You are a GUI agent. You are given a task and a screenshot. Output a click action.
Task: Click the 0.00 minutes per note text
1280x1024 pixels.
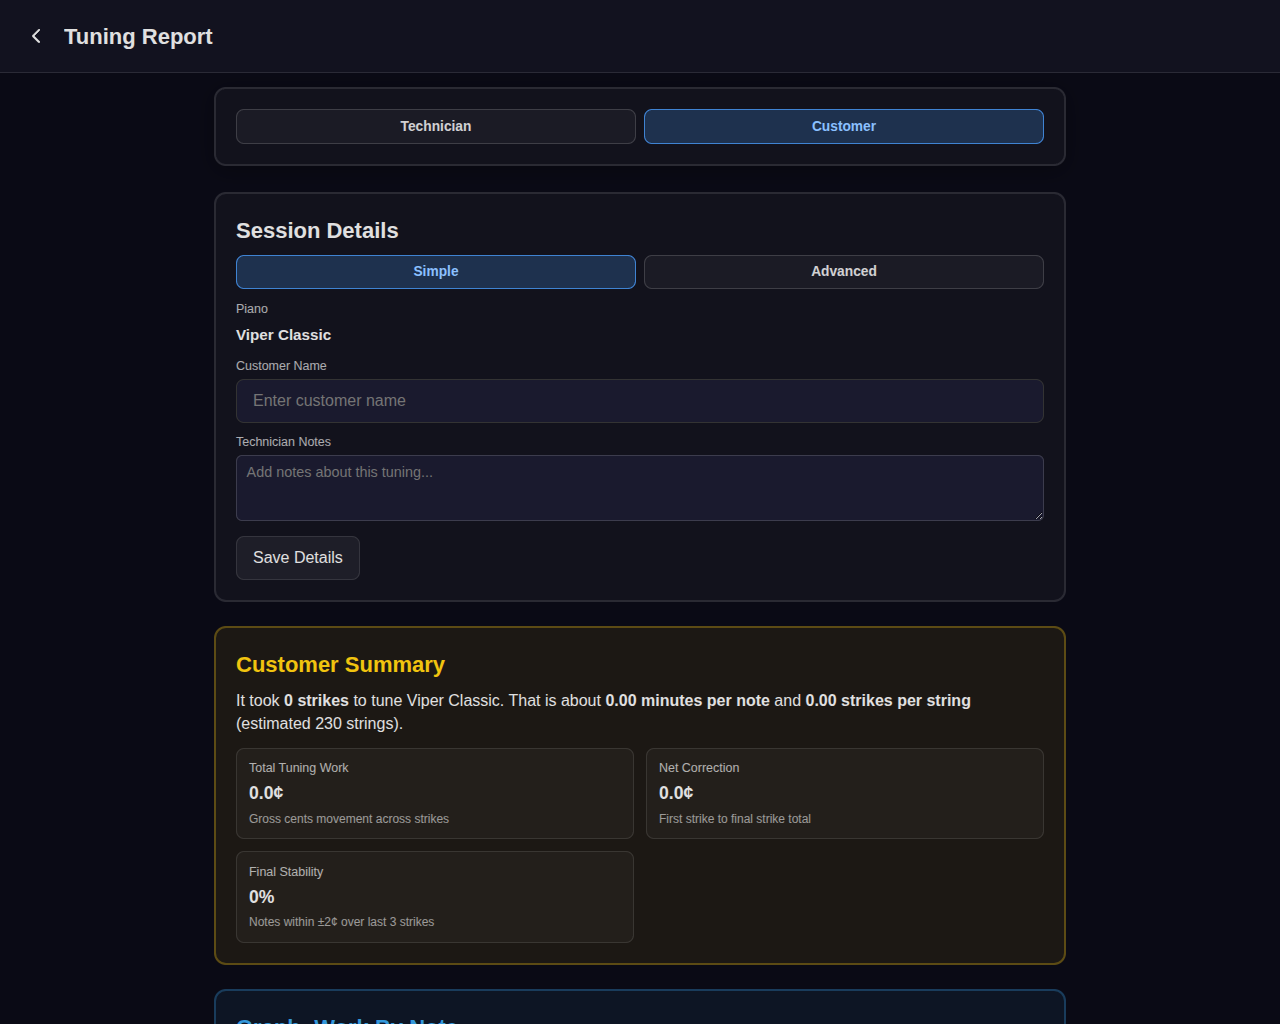click(x=687, y=700)
